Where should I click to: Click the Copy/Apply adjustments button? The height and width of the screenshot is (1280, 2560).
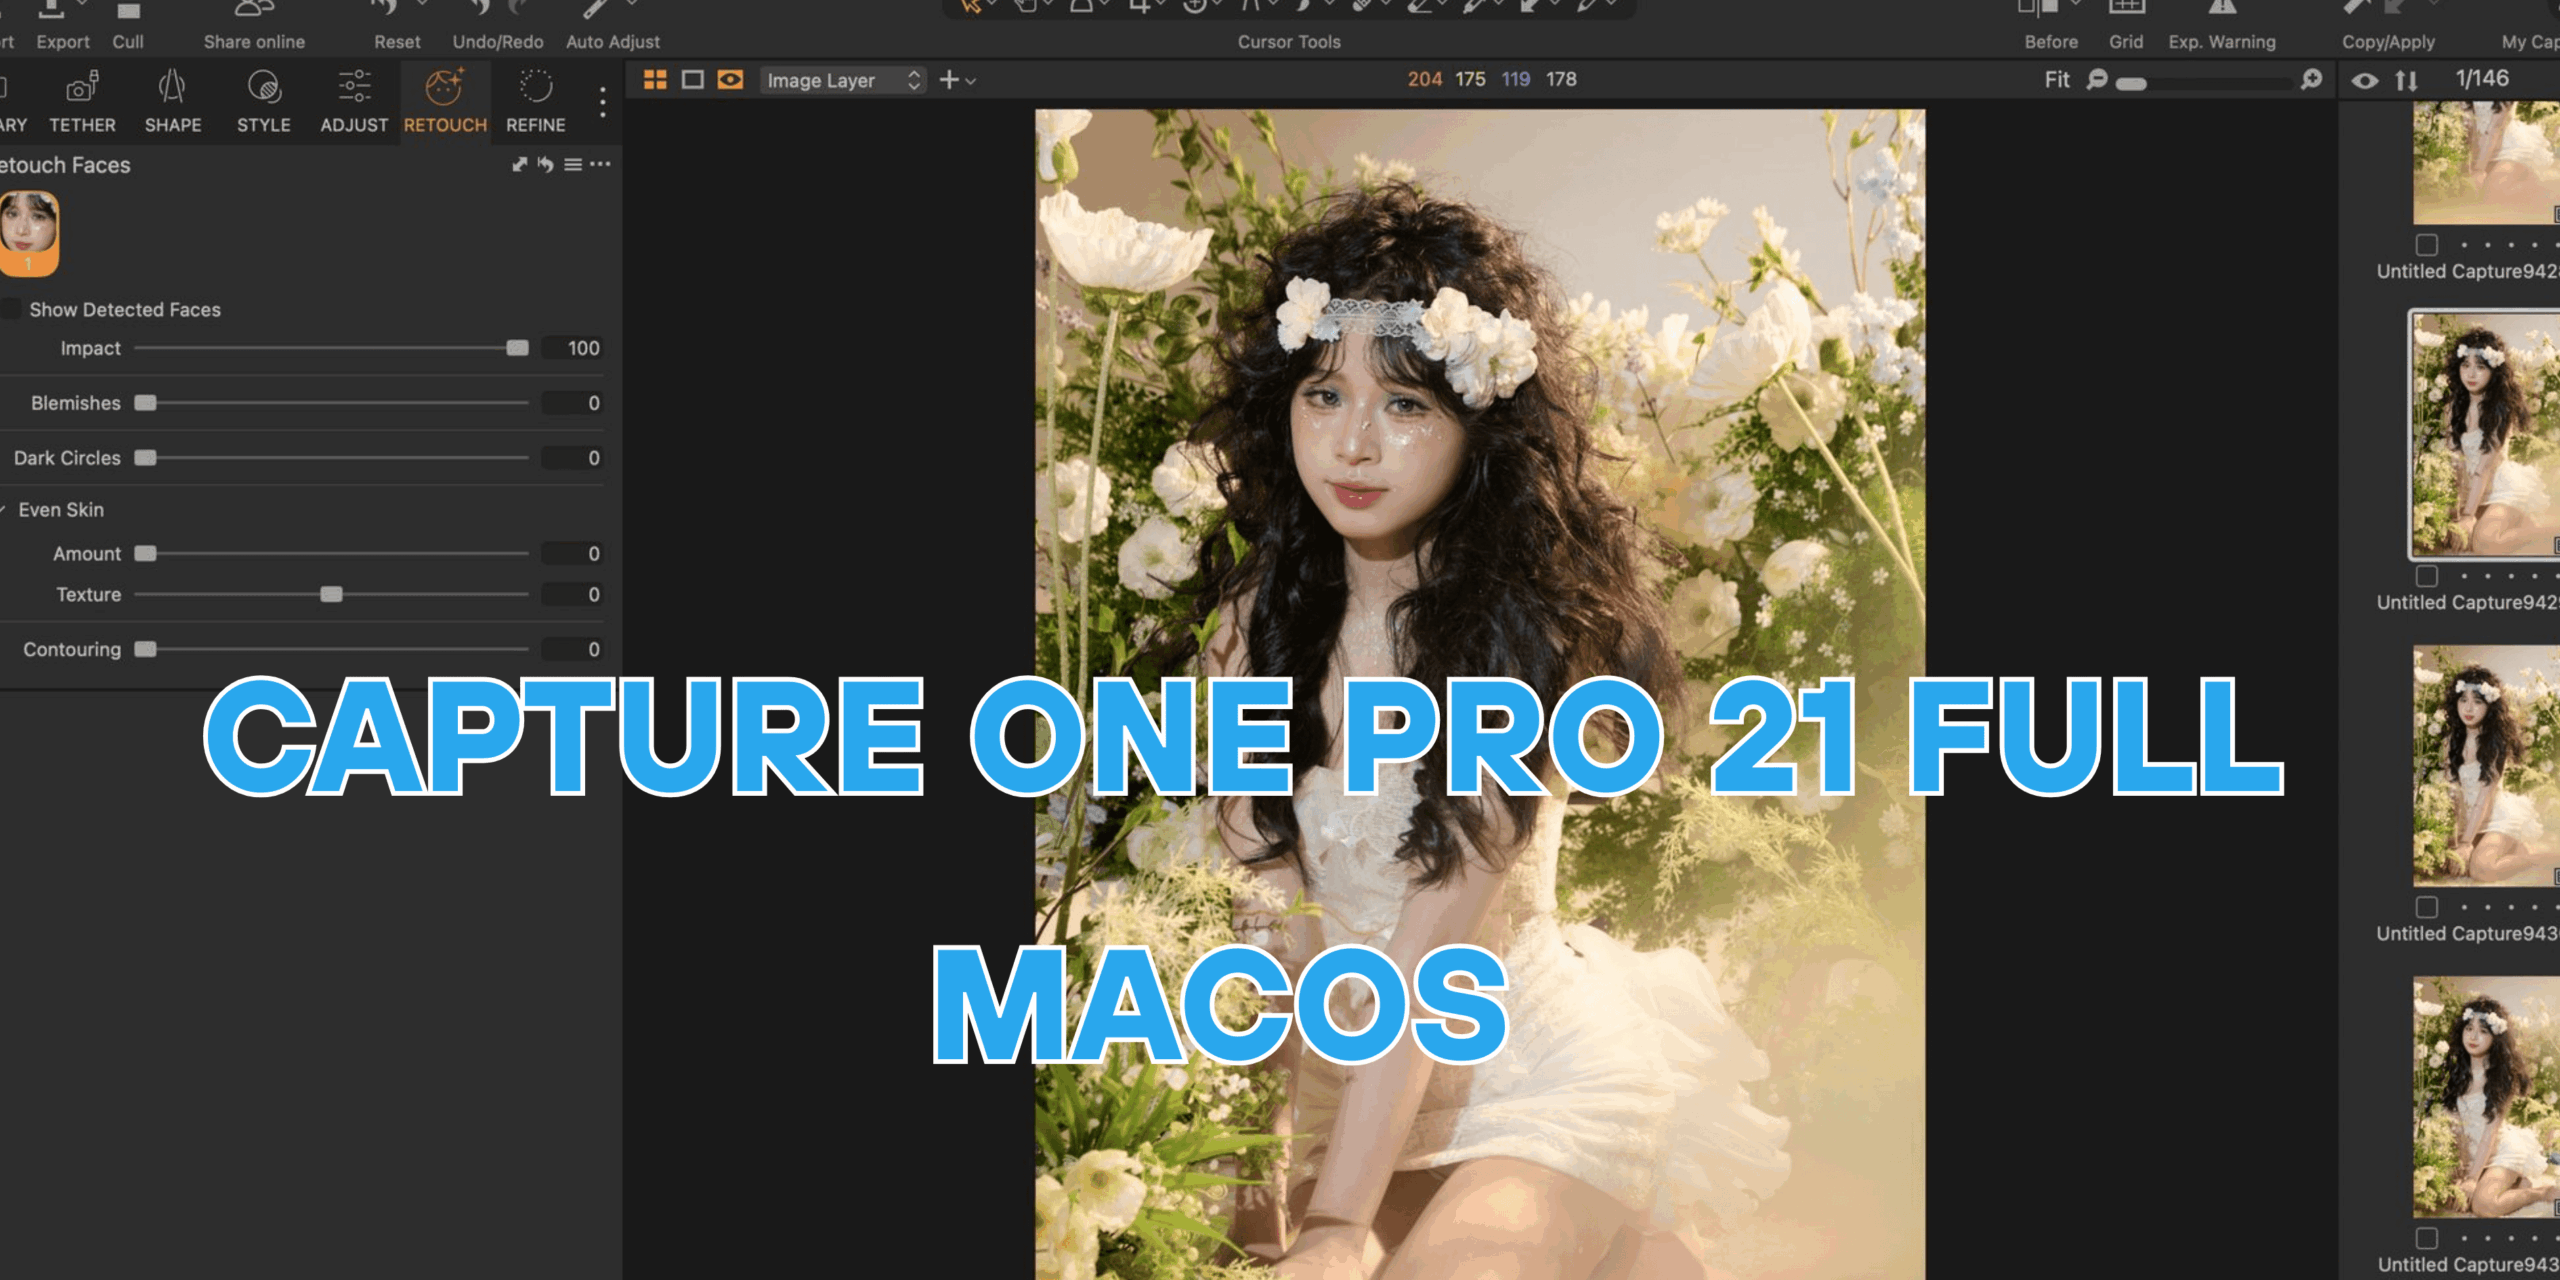click(2388, 26)
